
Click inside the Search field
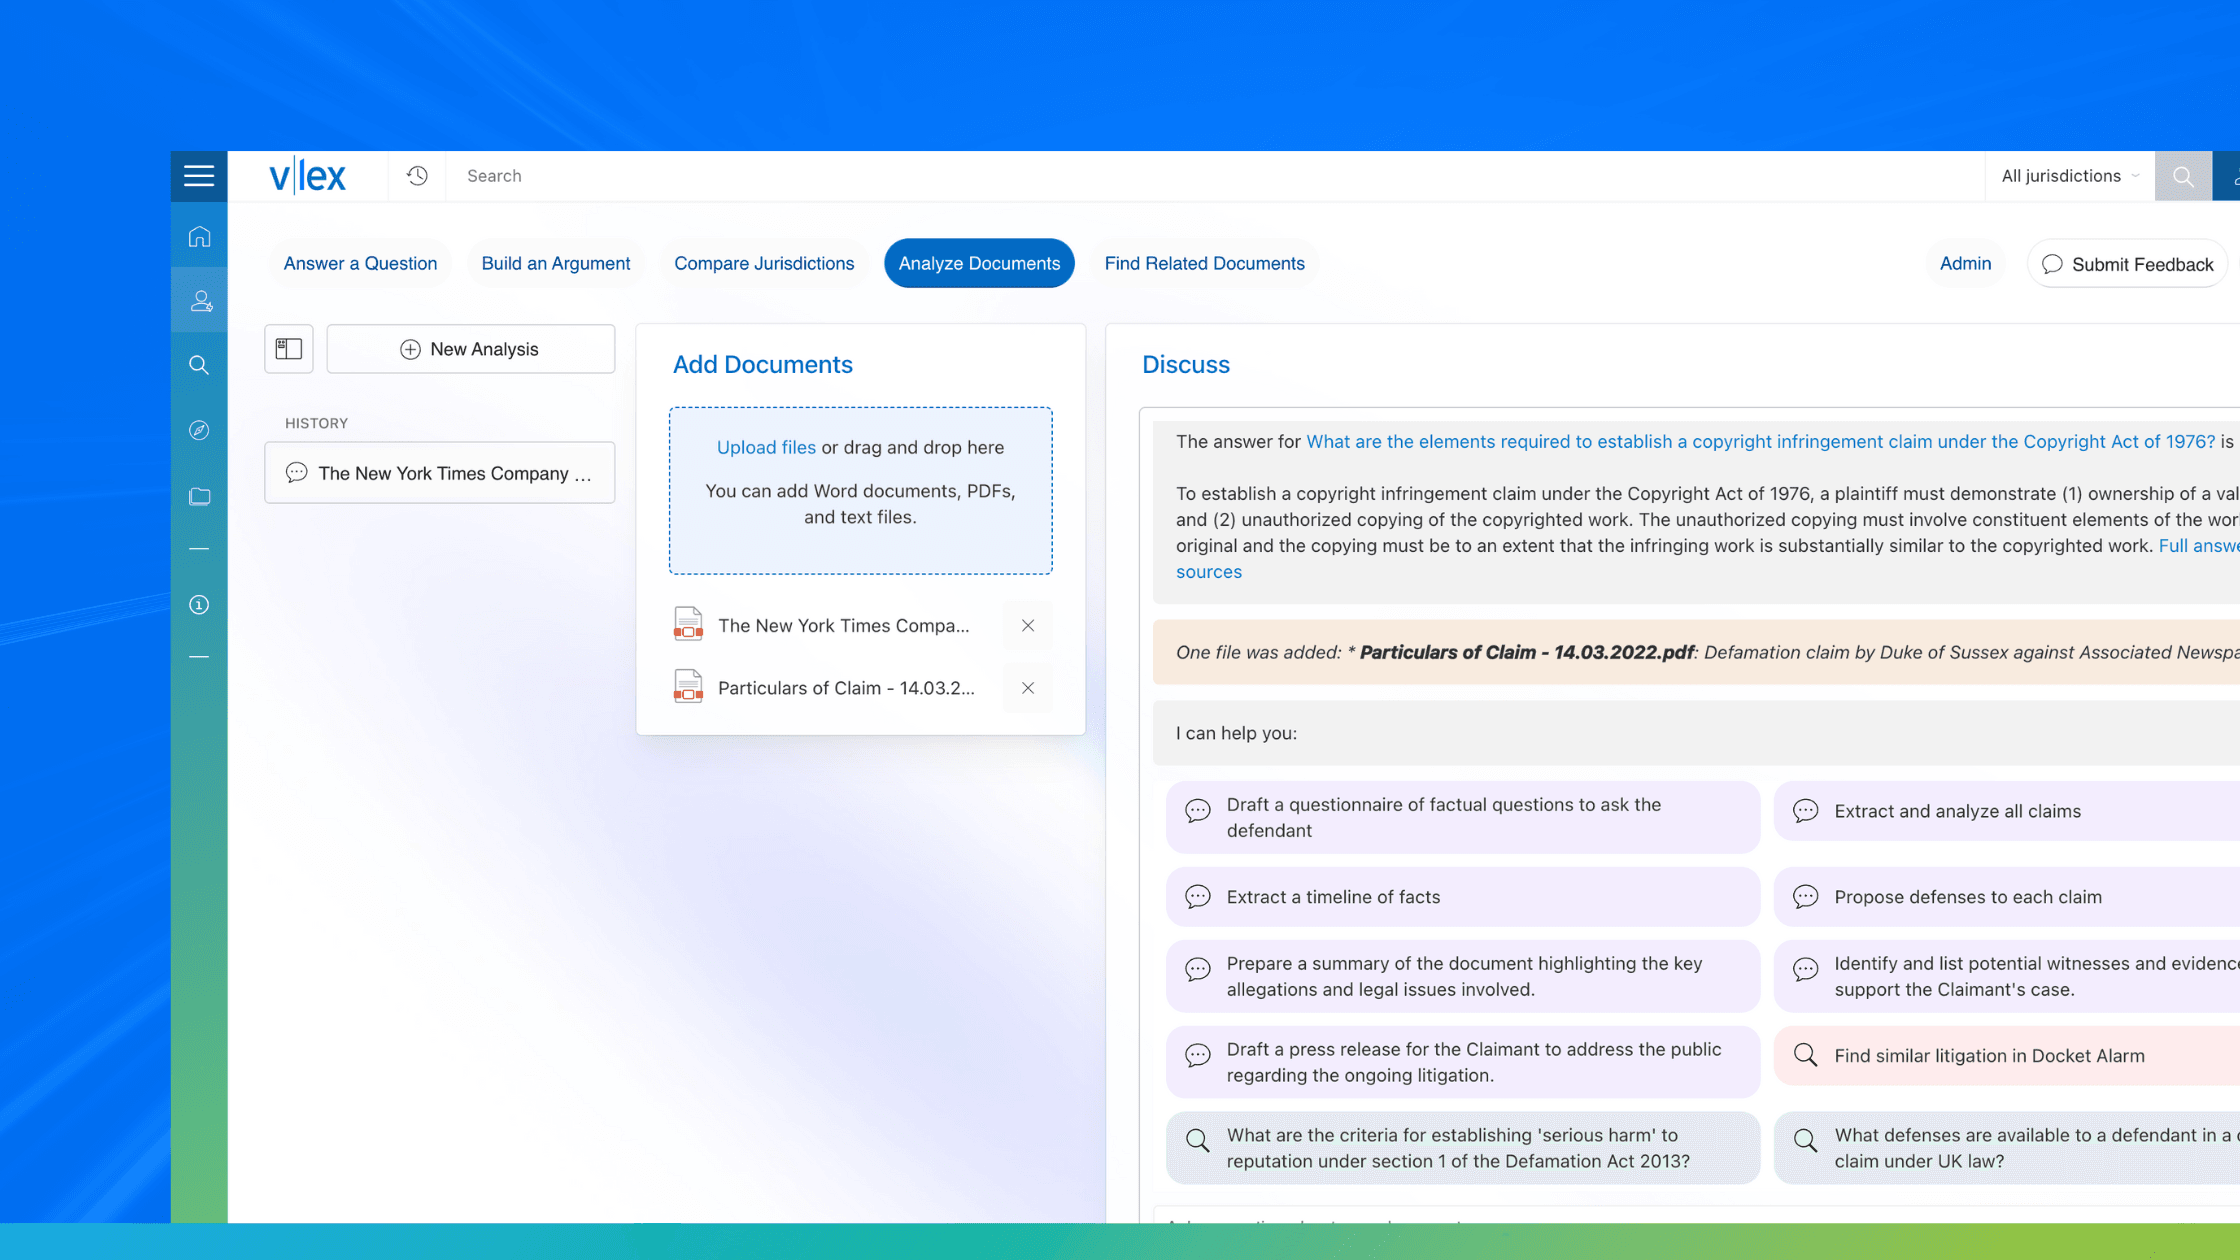click(1215, 176)
